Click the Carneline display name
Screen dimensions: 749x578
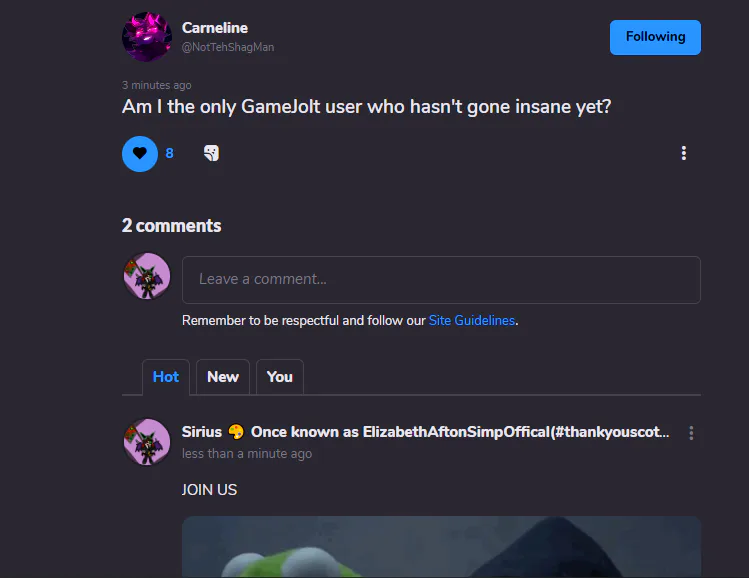214,28
